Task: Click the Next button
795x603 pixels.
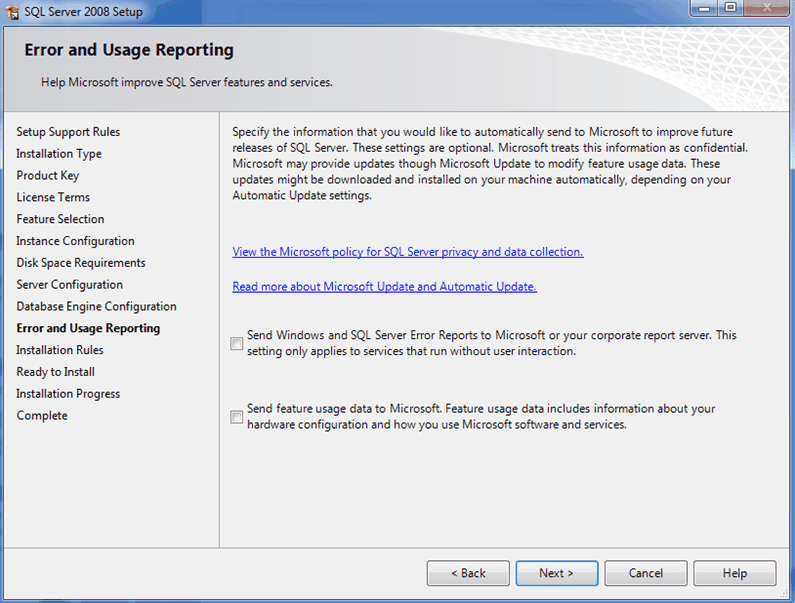Action: pyautogui.click(x=557, y=573)
